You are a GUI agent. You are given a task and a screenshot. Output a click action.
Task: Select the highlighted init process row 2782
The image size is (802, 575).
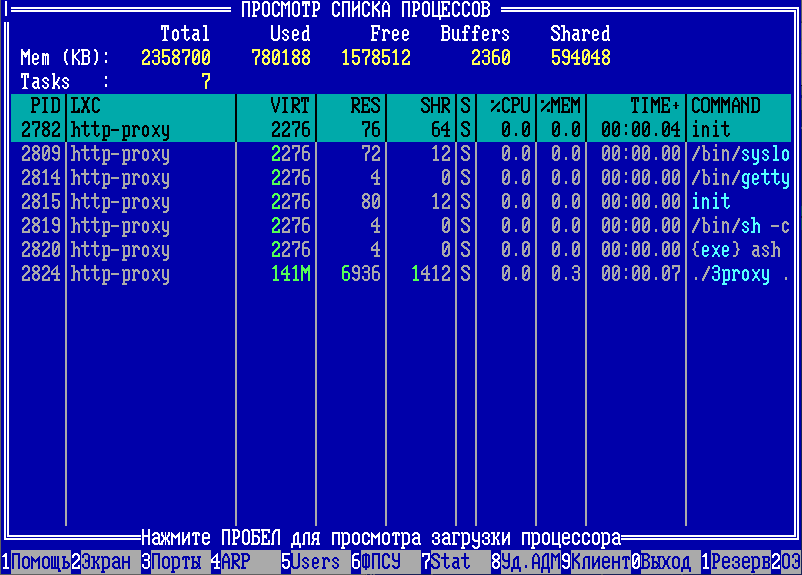click(400, 130)
